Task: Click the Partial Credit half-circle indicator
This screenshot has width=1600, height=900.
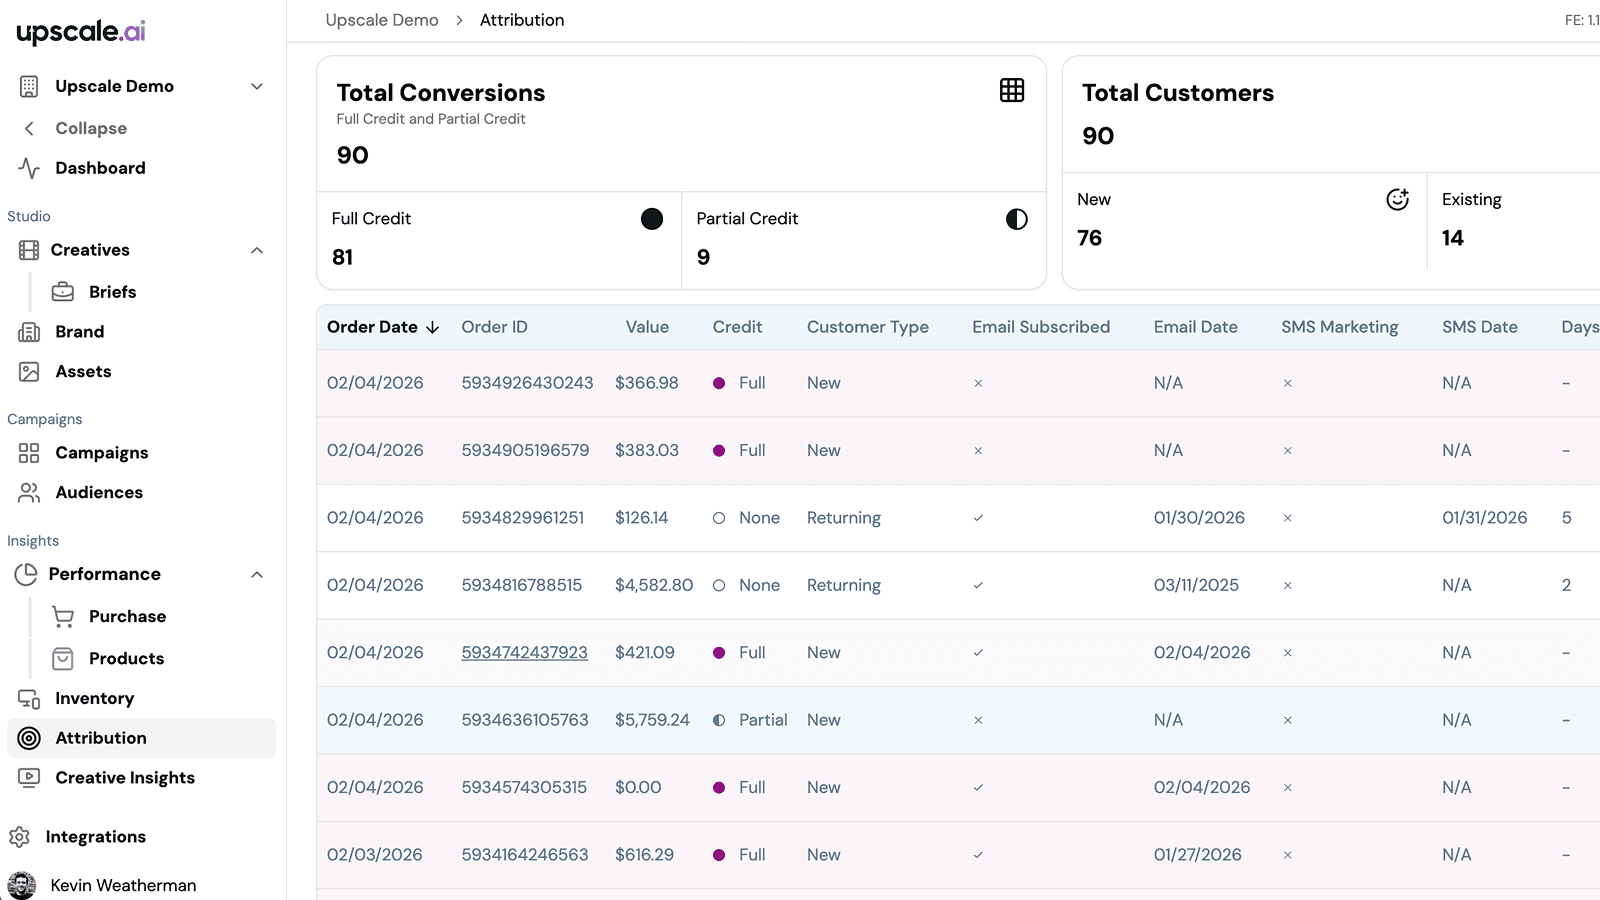Action: (1017, 219)
